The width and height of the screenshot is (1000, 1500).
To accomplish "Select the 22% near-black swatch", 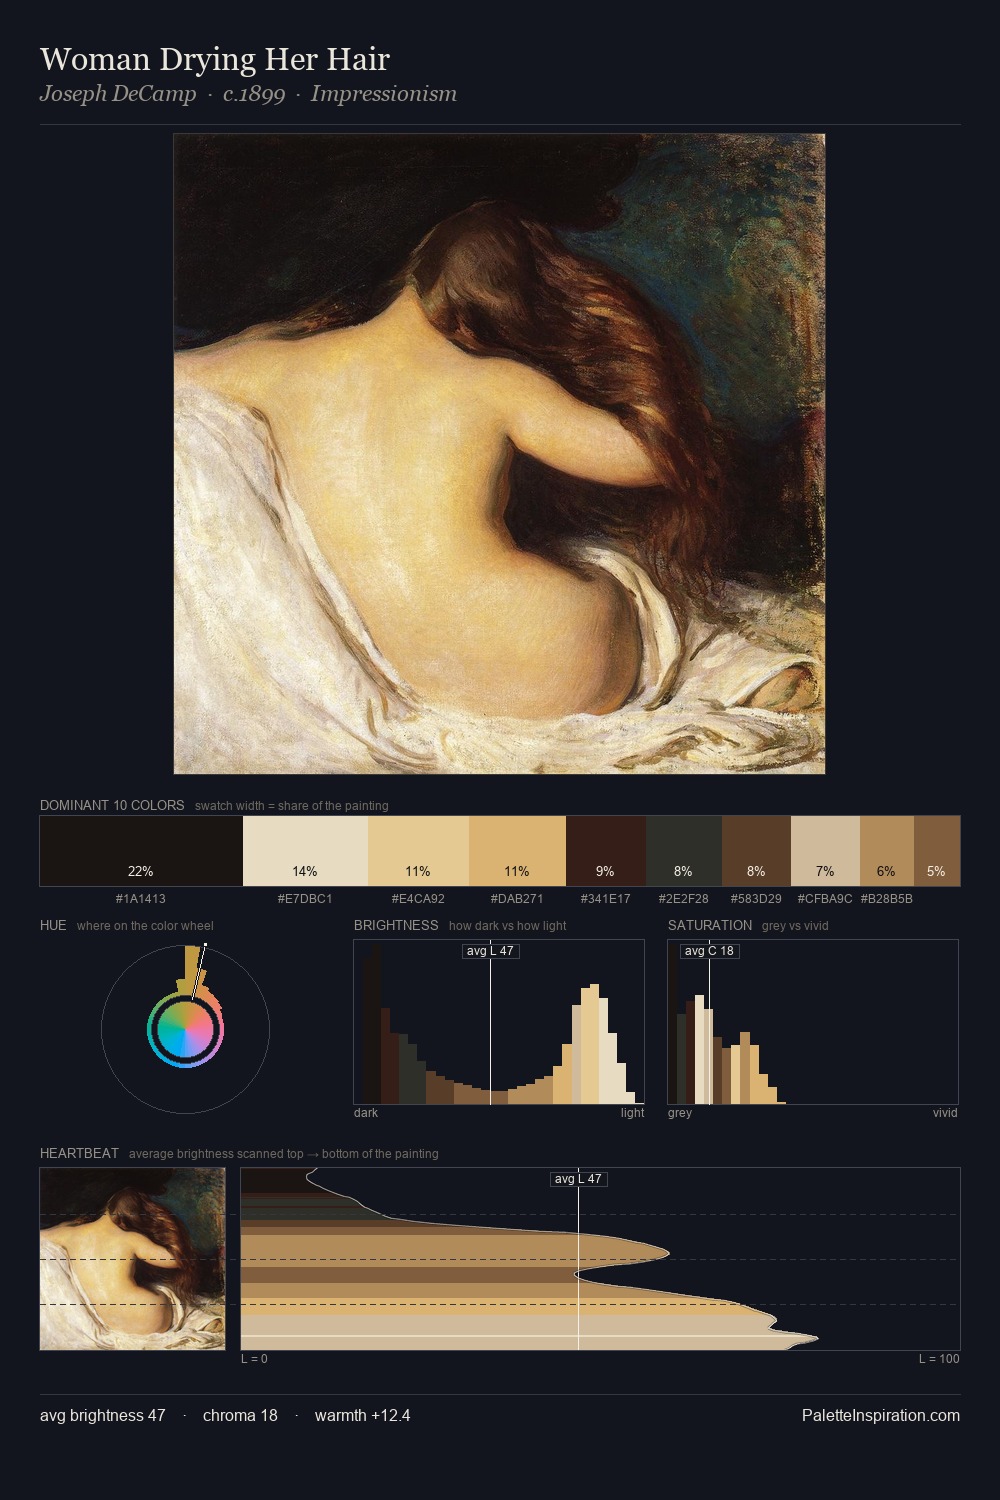I will pyautogui.click(x=141, y=851).
